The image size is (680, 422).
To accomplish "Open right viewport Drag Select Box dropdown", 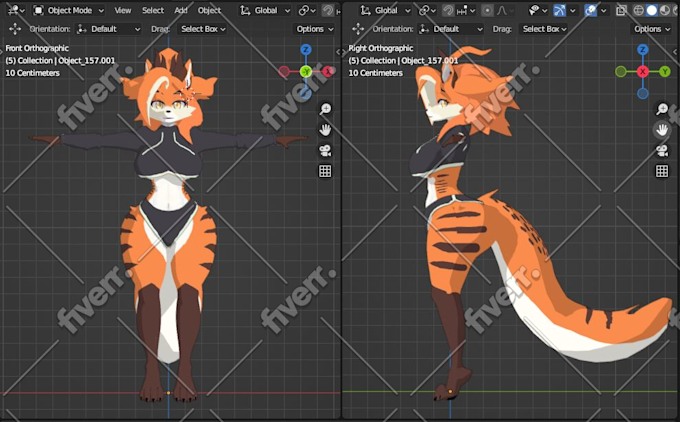I will (x=545, y=29).
